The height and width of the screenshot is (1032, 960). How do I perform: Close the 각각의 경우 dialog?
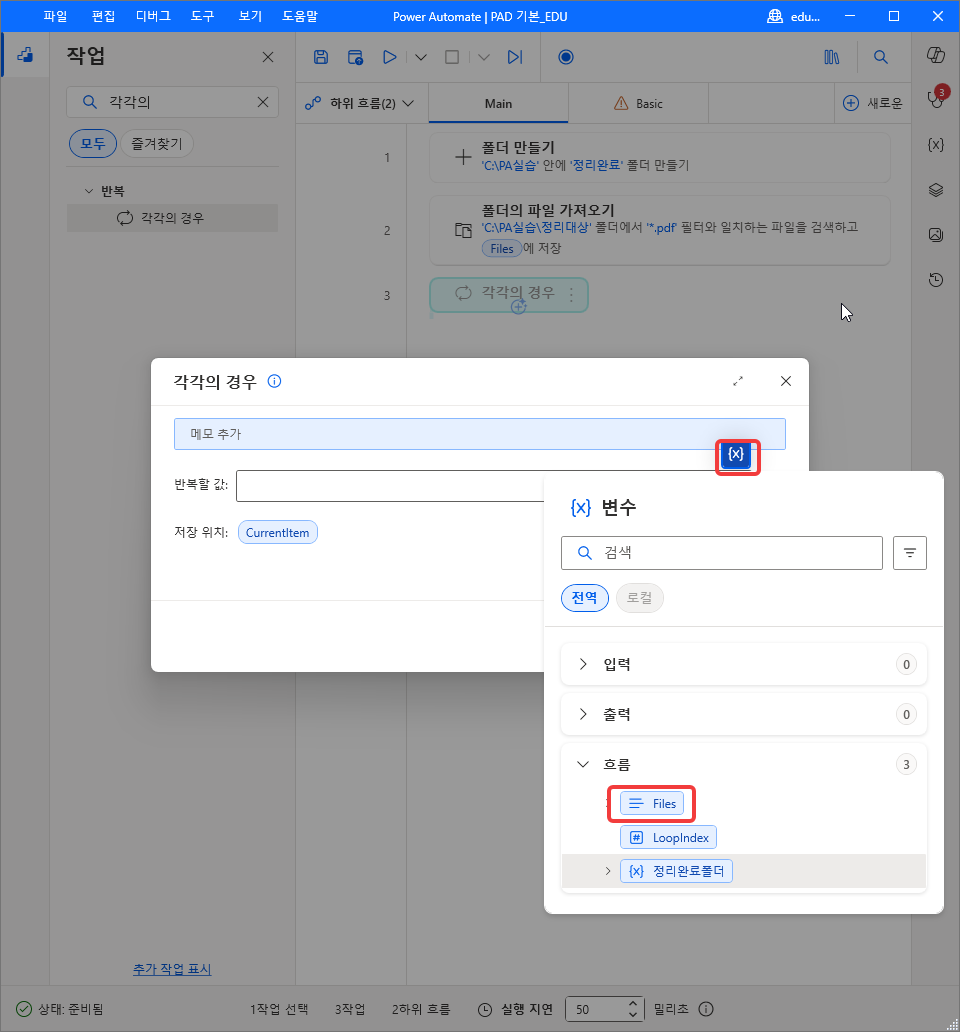(786, 381)
